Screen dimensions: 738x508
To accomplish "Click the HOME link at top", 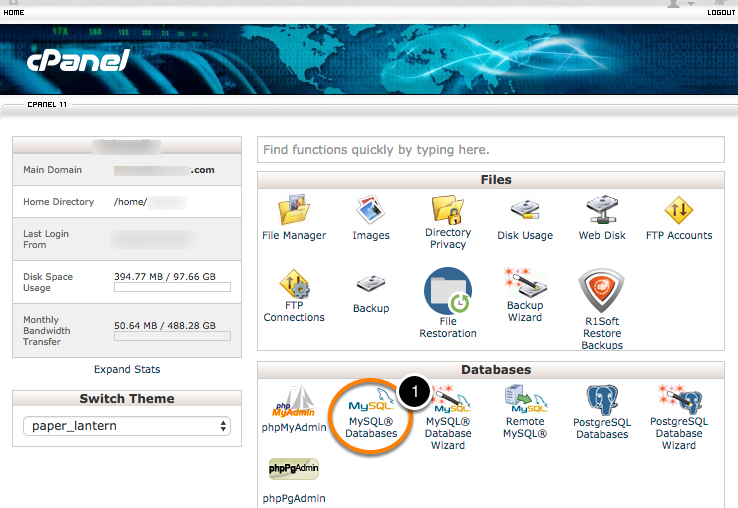I will (14, 12).
